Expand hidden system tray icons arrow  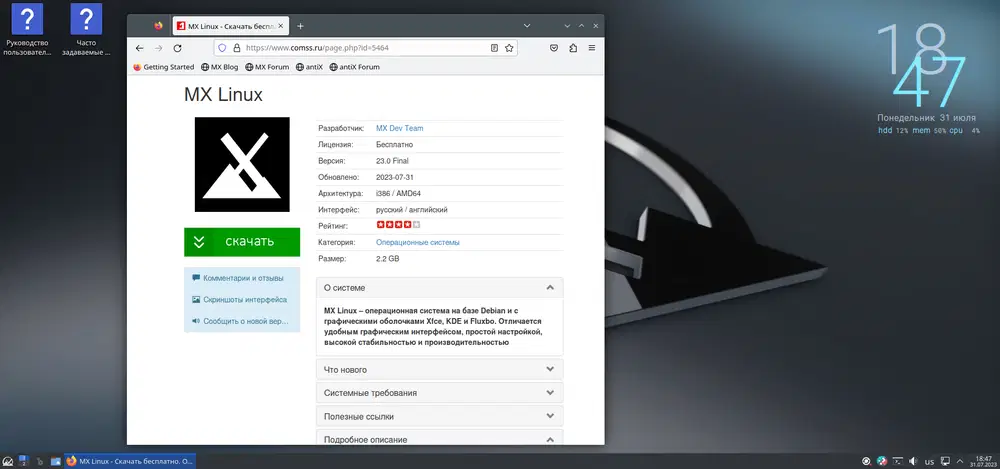click(959, 461)
